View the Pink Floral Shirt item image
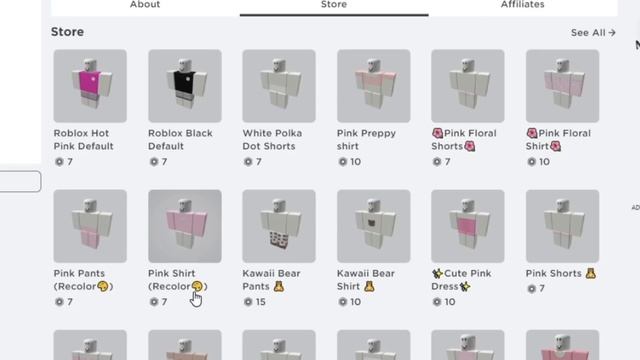This screenshot has height=360, width=640. (562, 86)
